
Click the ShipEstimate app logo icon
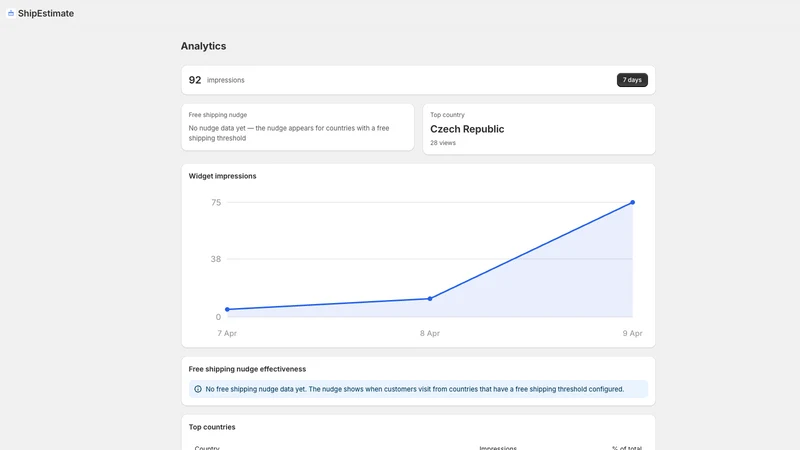pos(11,13)
